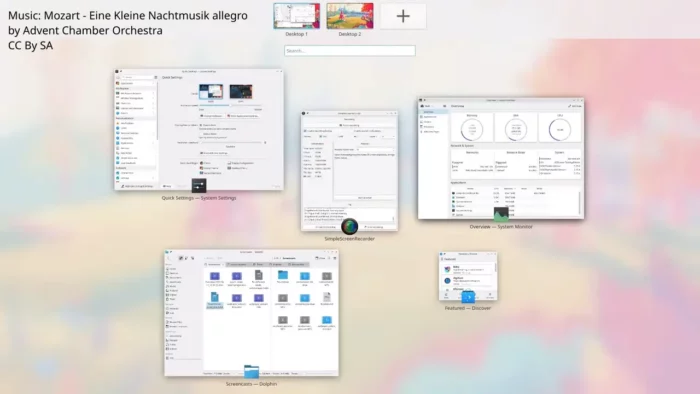Click the "Overview — System Monitor" caption
Viewport: 700px width, 394px height.
501,227
